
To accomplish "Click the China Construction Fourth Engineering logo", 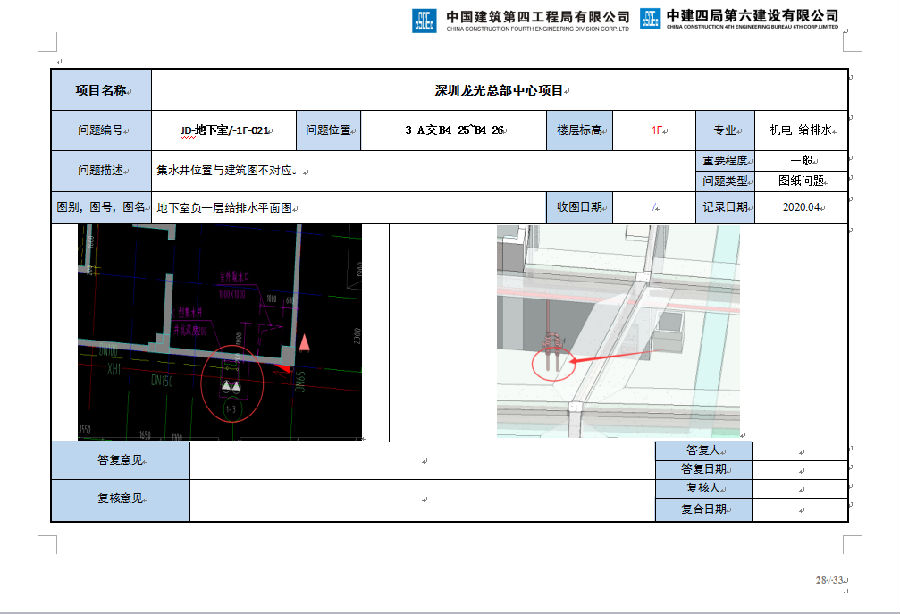I will tap(424, 19).
